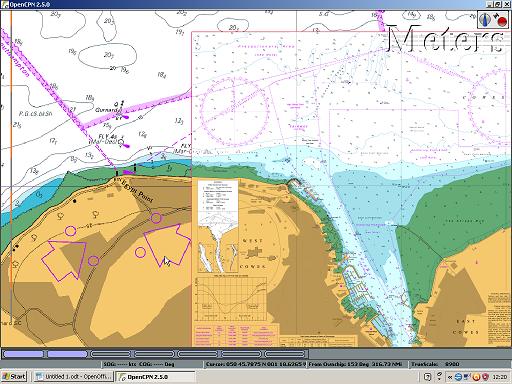
Task: Click the TrueScale 8900 status field
Action: [x=460, y=364]
